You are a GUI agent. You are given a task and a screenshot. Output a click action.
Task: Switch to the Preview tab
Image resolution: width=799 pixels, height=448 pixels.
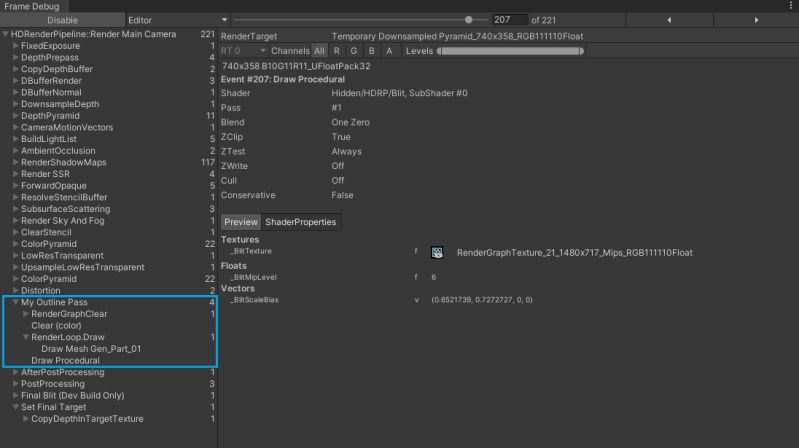point(241,222)
